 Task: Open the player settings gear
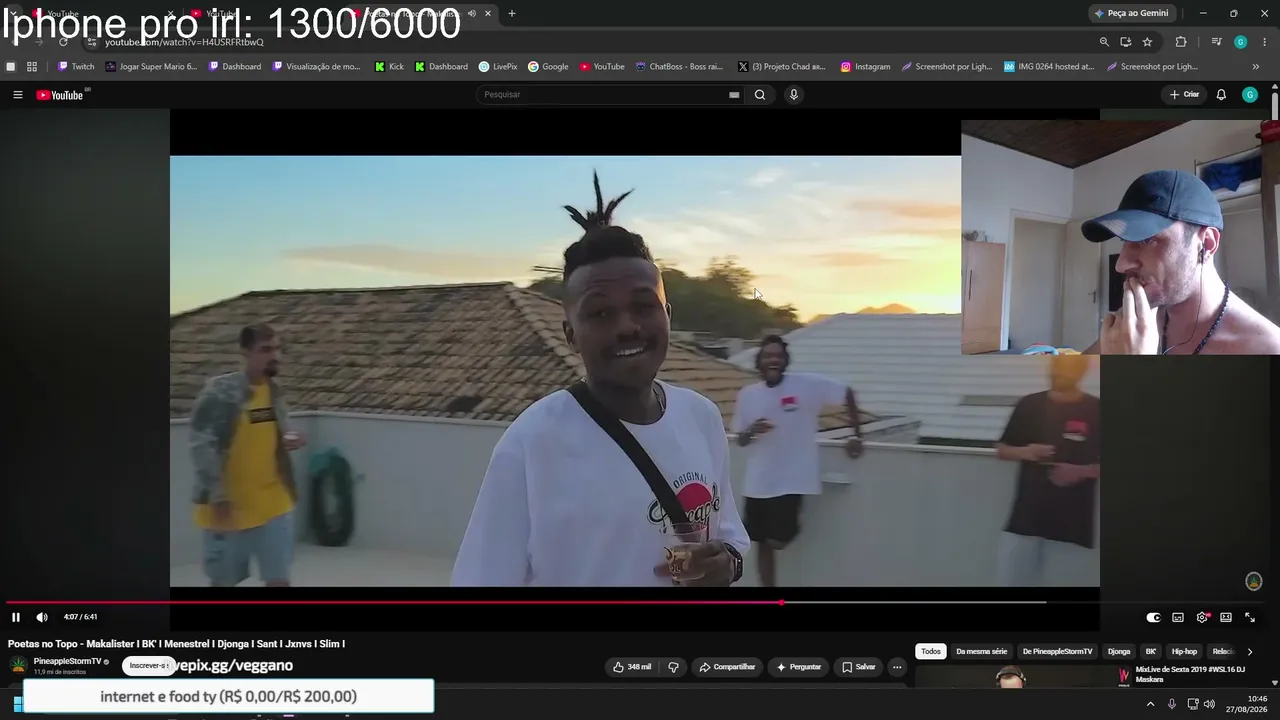1202,617
